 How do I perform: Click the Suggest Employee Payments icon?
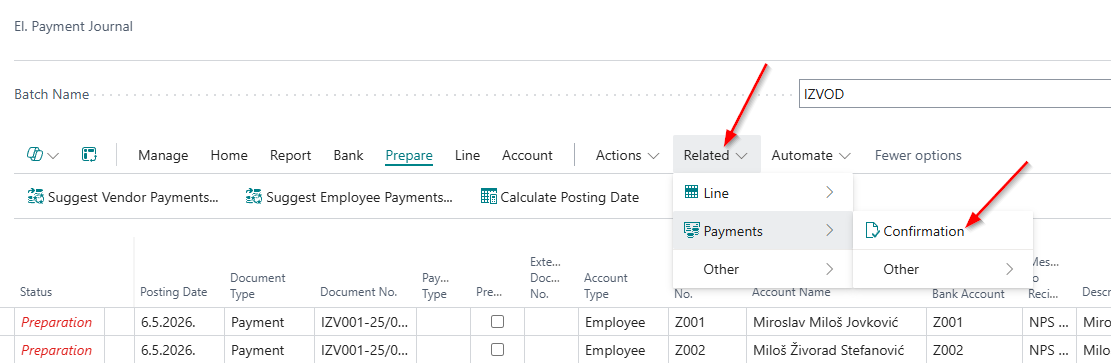[254, 197]
